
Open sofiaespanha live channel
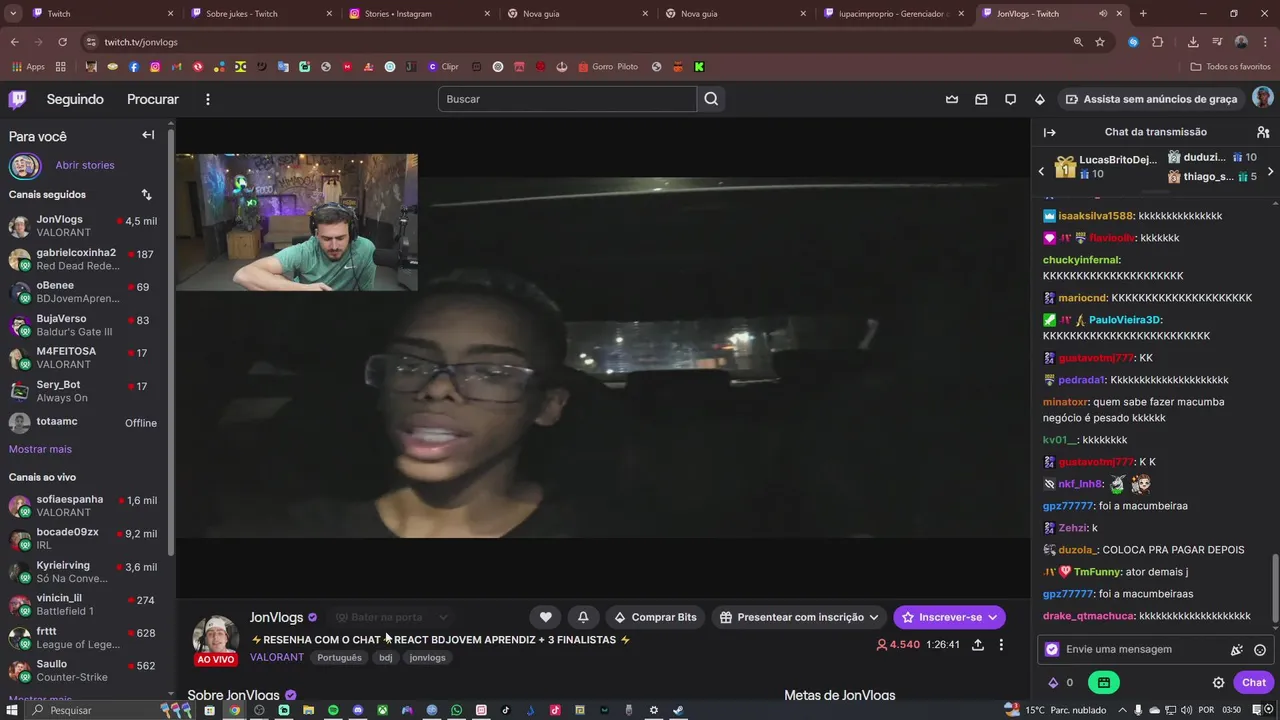84,505
